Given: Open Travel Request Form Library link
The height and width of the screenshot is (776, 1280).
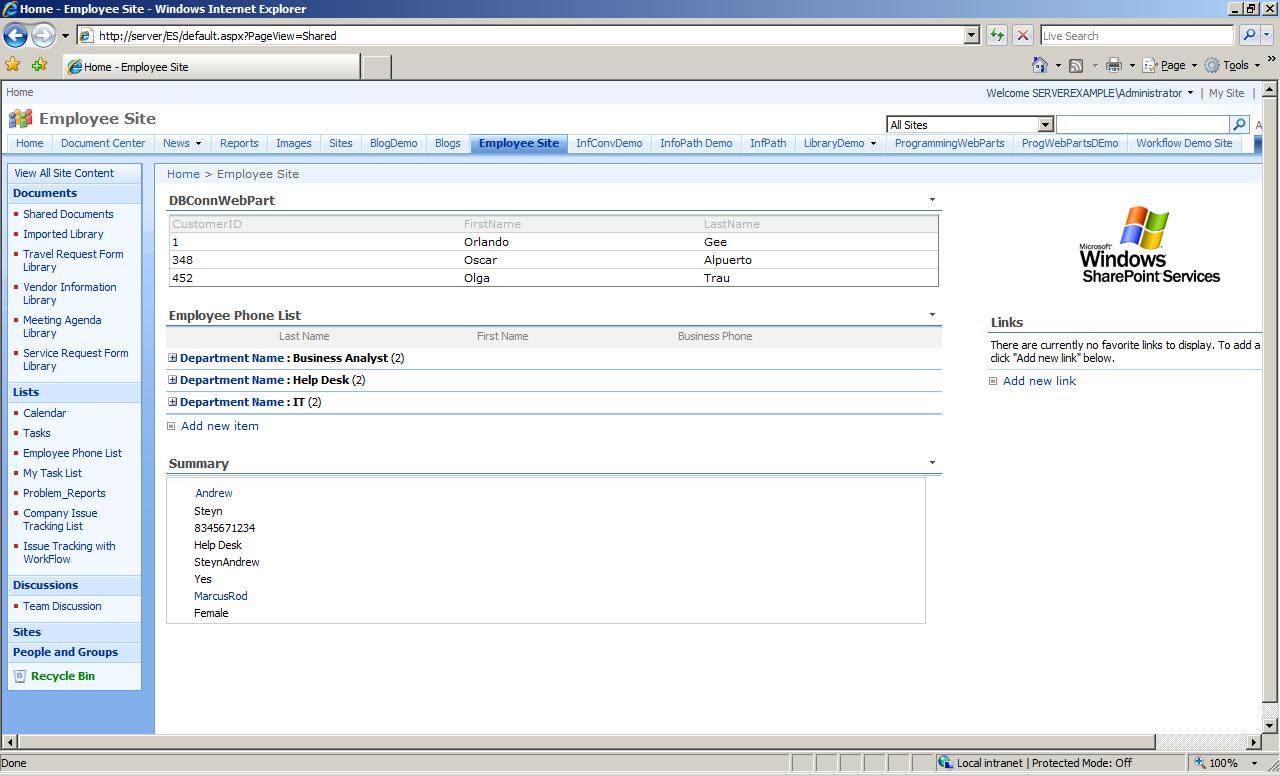Looking at the screenshot, I should pyautogui.click(x=73, y=260).
